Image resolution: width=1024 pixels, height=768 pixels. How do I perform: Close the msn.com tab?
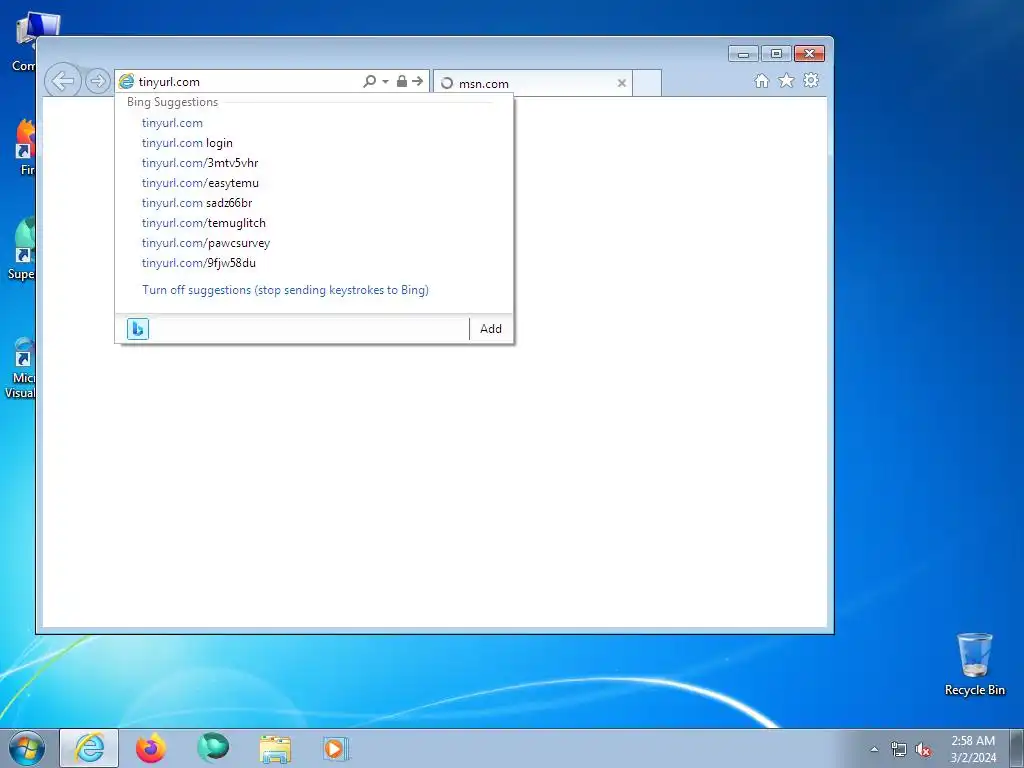point(622,83)
